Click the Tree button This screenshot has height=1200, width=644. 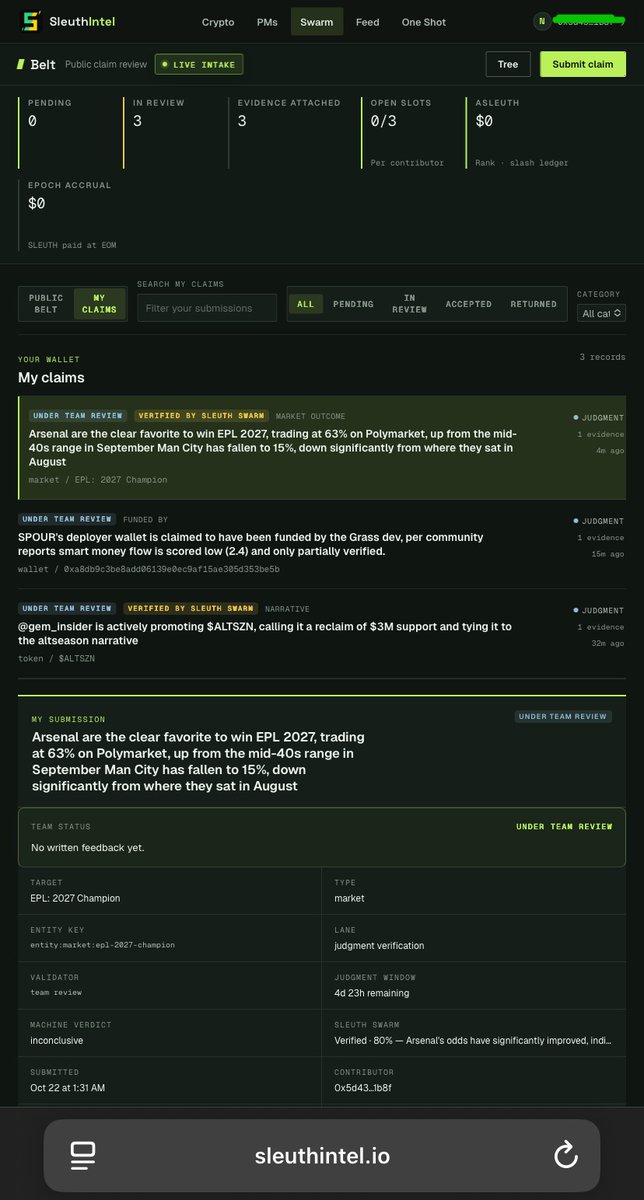pos(508,64)
